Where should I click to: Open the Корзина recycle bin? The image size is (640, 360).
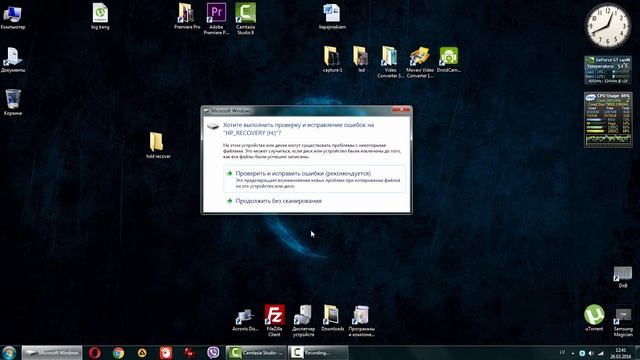[13, 102]
